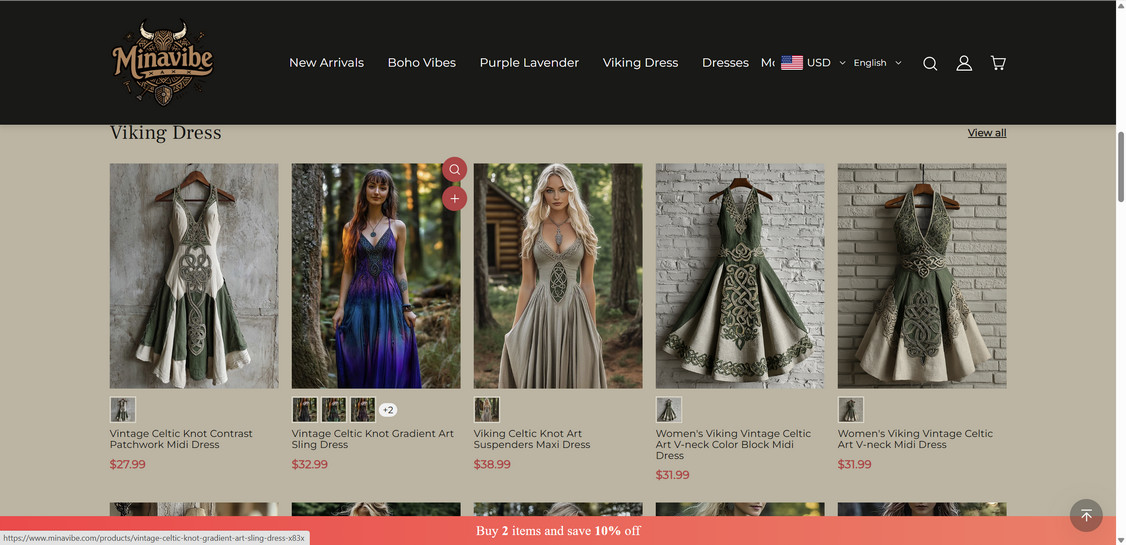Screen dimensions: 1126x545
Task: Select first swatch of Gradient Art Sling Dress
Action: pos(304,410)
